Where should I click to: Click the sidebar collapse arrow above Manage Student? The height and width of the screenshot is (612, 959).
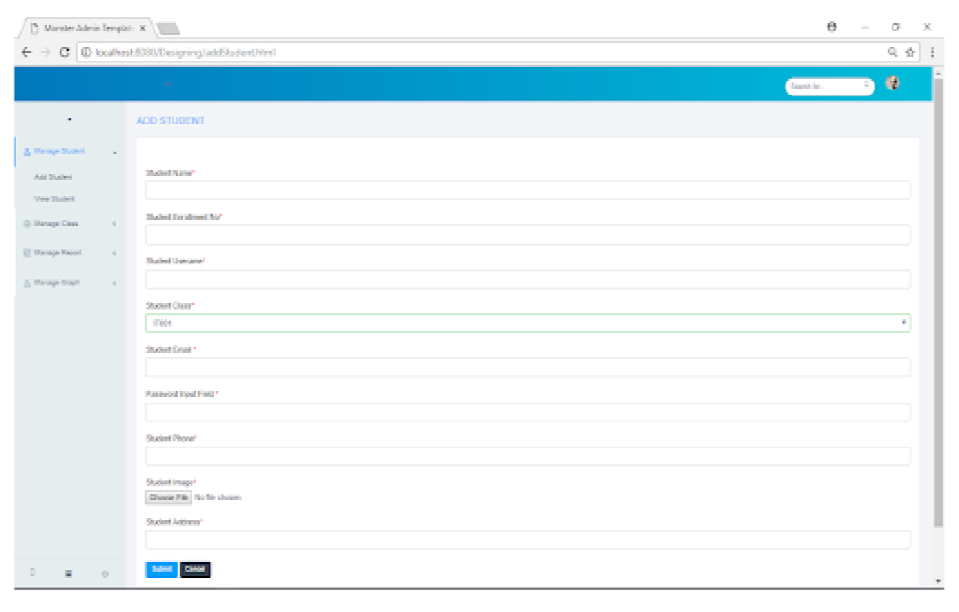70,118
